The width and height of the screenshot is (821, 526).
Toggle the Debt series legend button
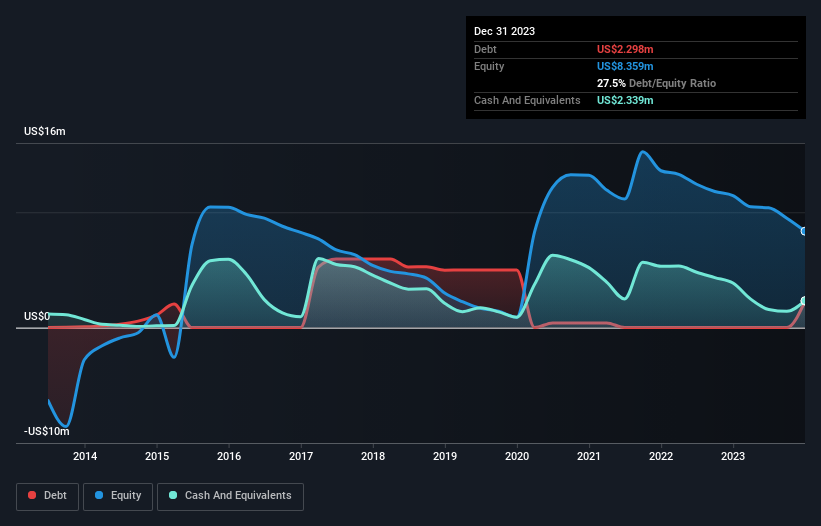coord(47,496)
